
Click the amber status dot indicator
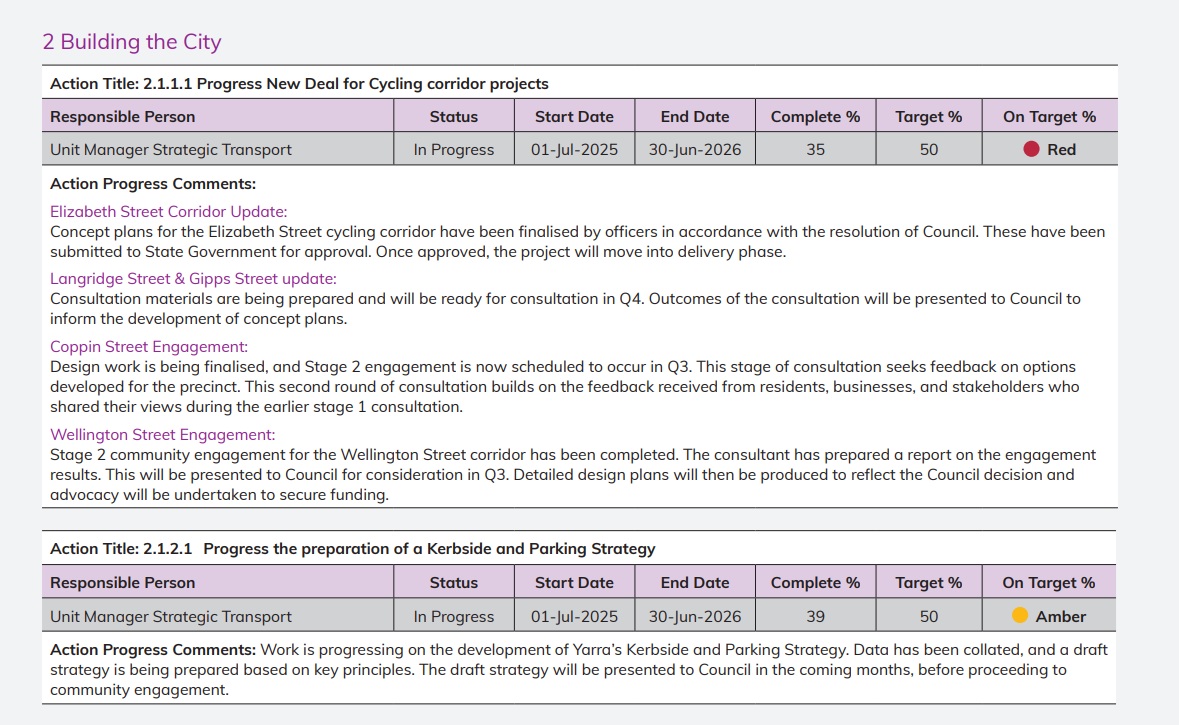[x=1020, y=616]
